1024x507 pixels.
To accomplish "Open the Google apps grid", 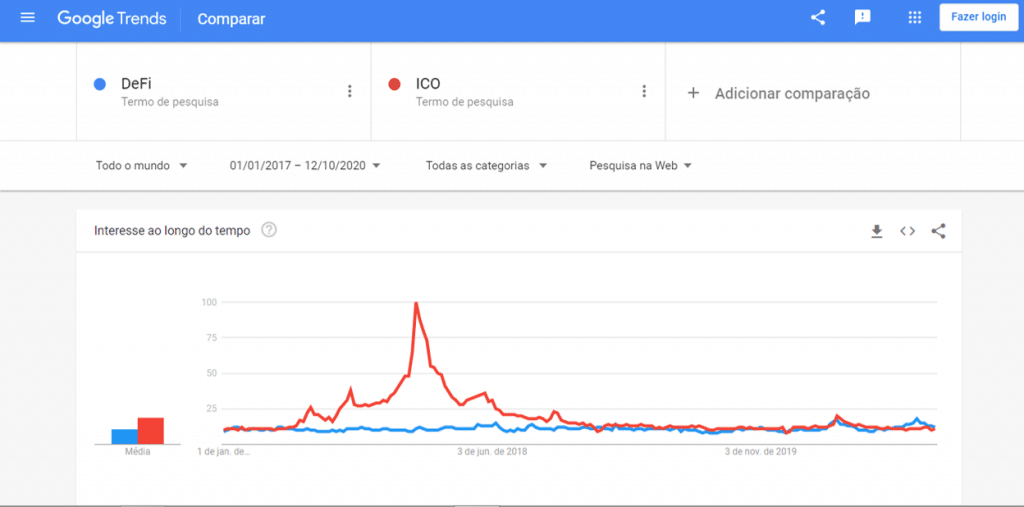I will point(915,18).
